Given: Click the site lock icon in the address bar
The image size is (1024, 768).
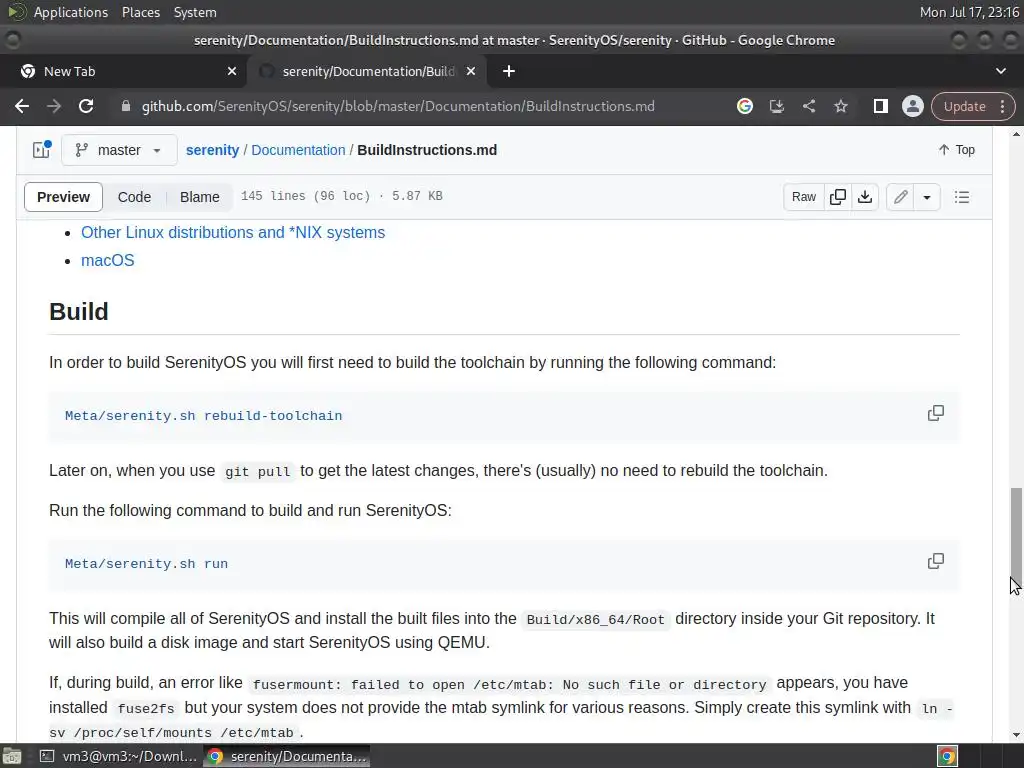Looking at the screenshot, I should coord(126,106).
